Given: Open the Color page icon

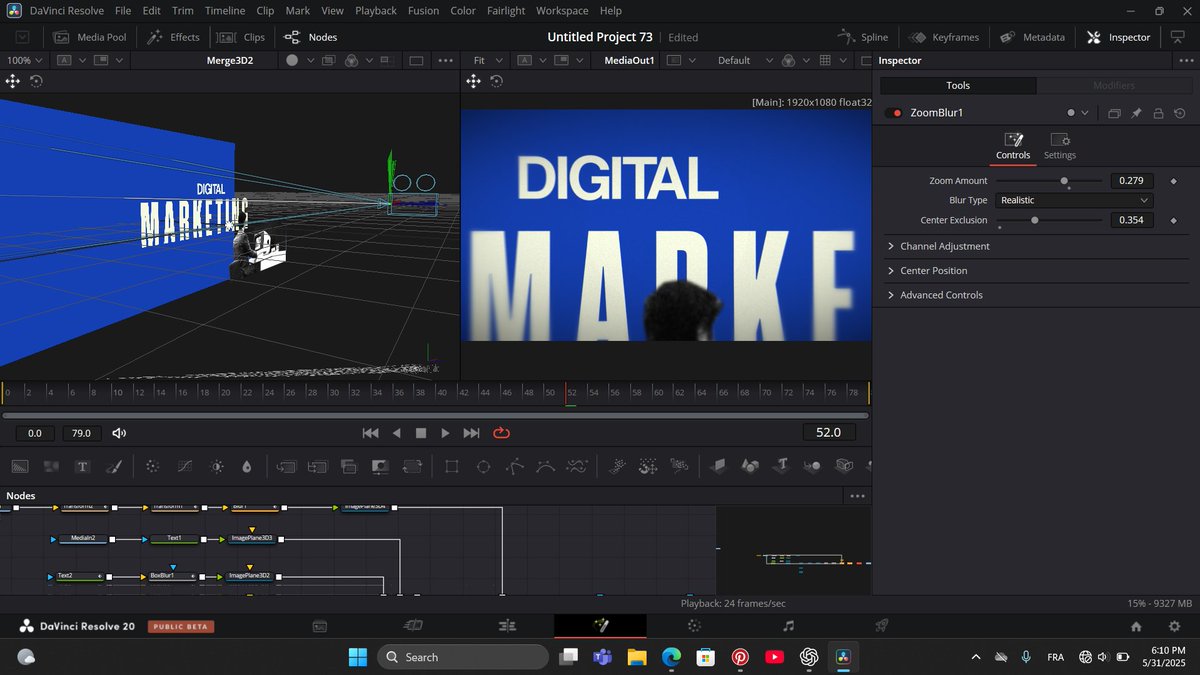Looking at the screenshot, I should click(694, 626).
